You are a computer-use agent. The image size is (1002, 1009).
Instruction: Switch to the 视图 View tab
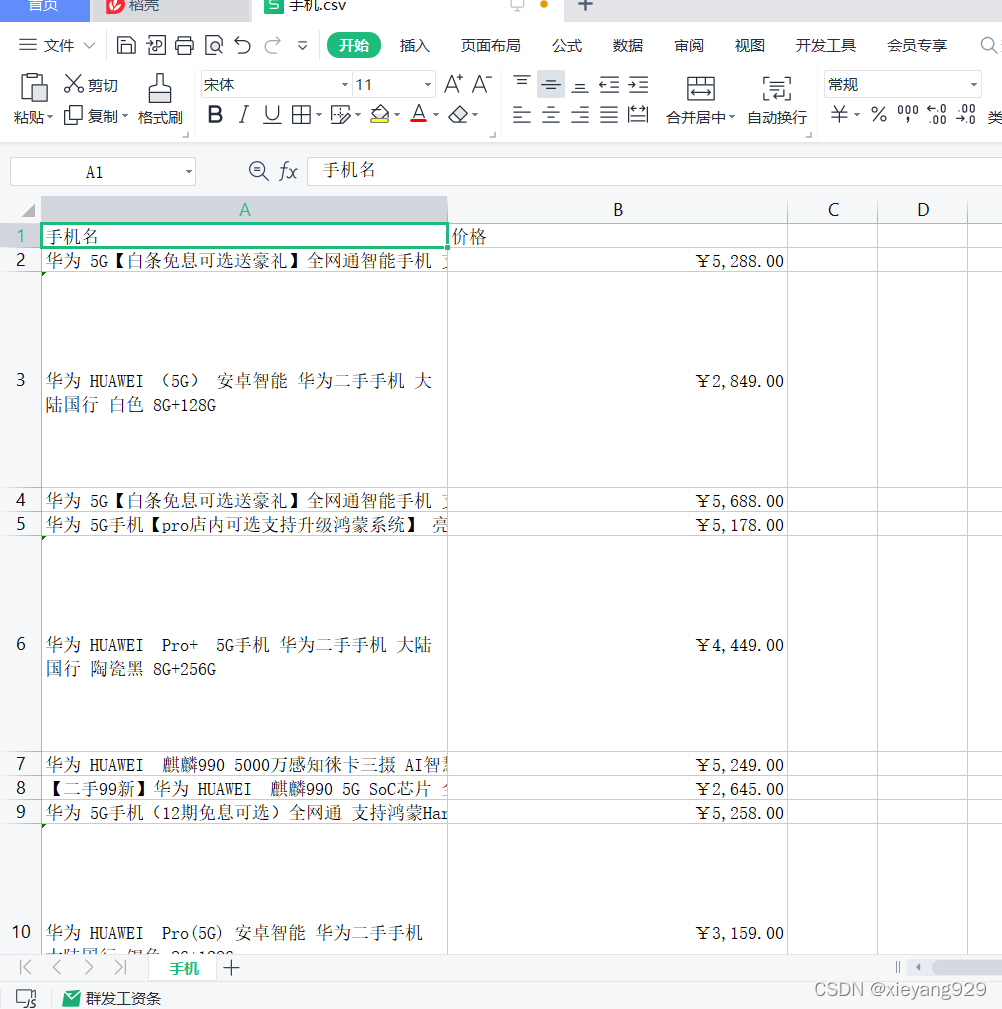pyautogui.click(x=749, y=46)
